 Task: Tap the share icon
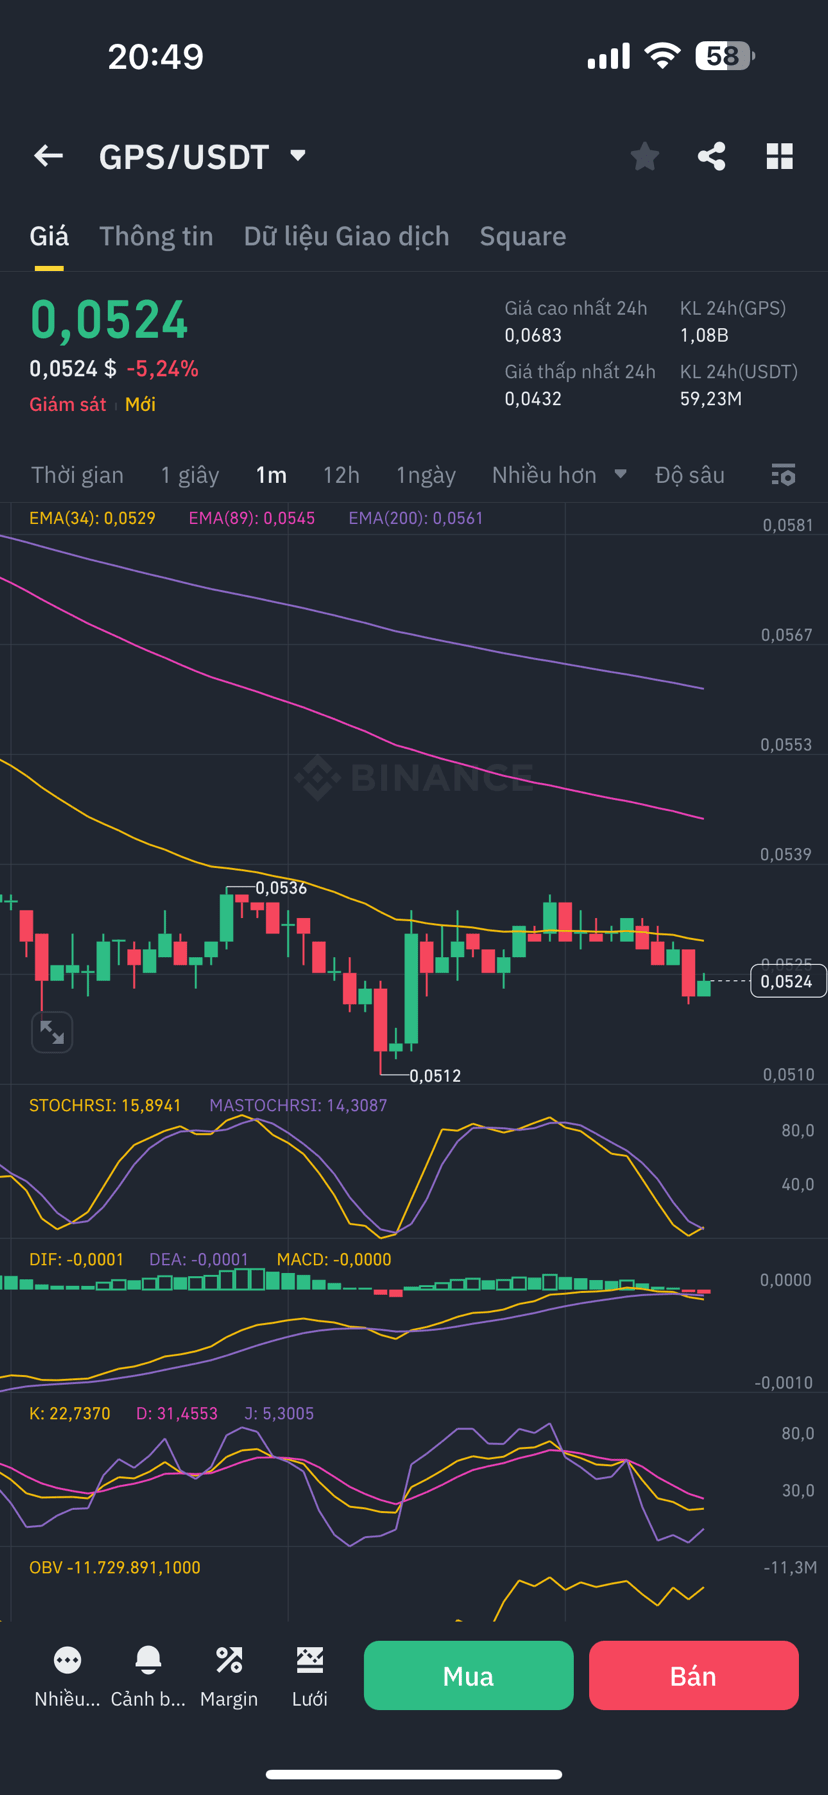(x=711, y=156)
